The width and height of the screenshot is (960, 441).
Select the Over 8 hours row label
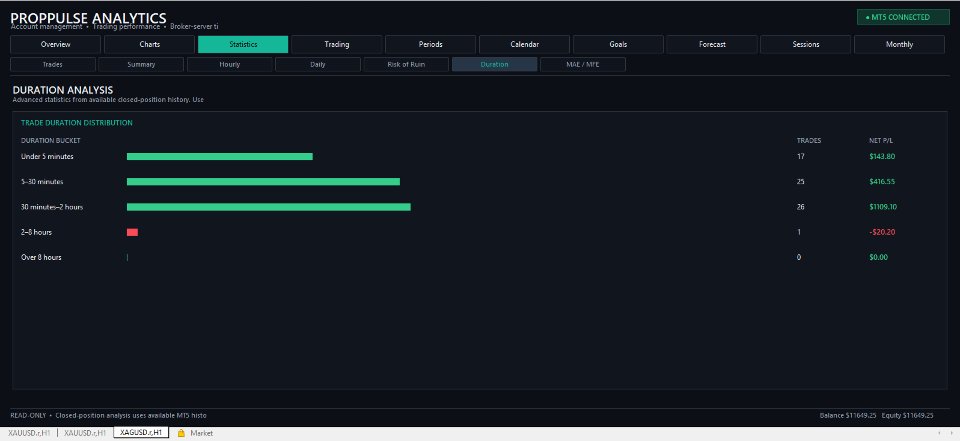tap(41, 257)
